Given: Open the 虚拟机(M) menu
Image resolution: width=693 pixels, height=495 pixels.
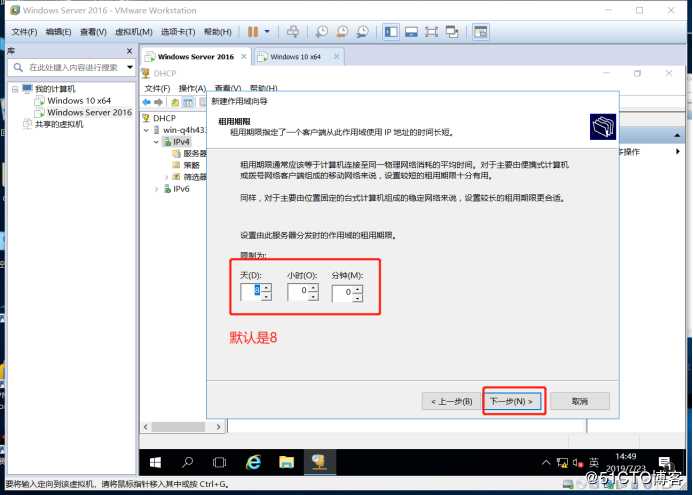Looking at the screenshot, I should point(133,32).
